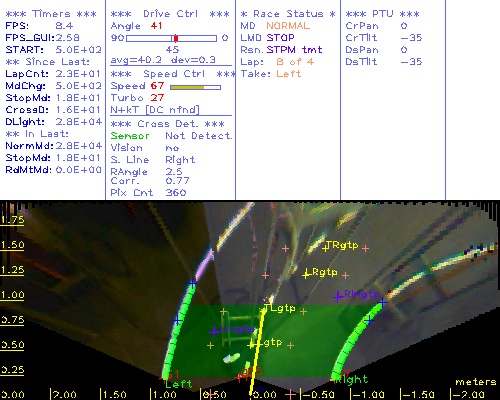Click red marker on Angle slider bar

(x=176, y=38)
